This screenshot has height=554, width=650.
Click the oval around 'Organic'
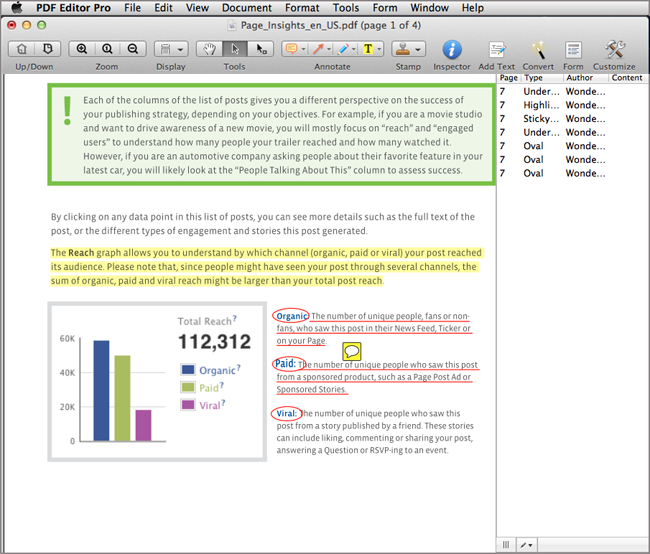pyautogui.click(x=291, y=316)
